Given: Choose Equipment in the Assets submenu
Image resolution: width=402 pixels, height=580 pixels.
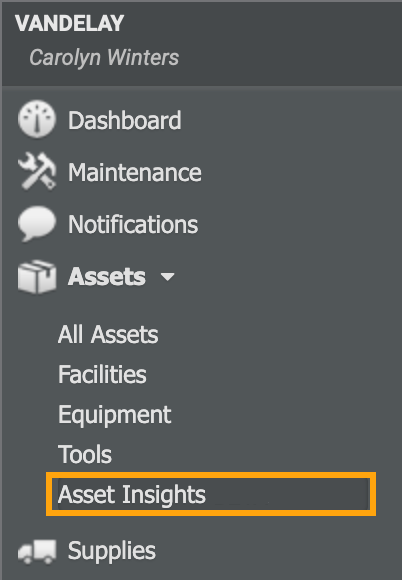Looking at the screenshot, I should tap(115, 415).
